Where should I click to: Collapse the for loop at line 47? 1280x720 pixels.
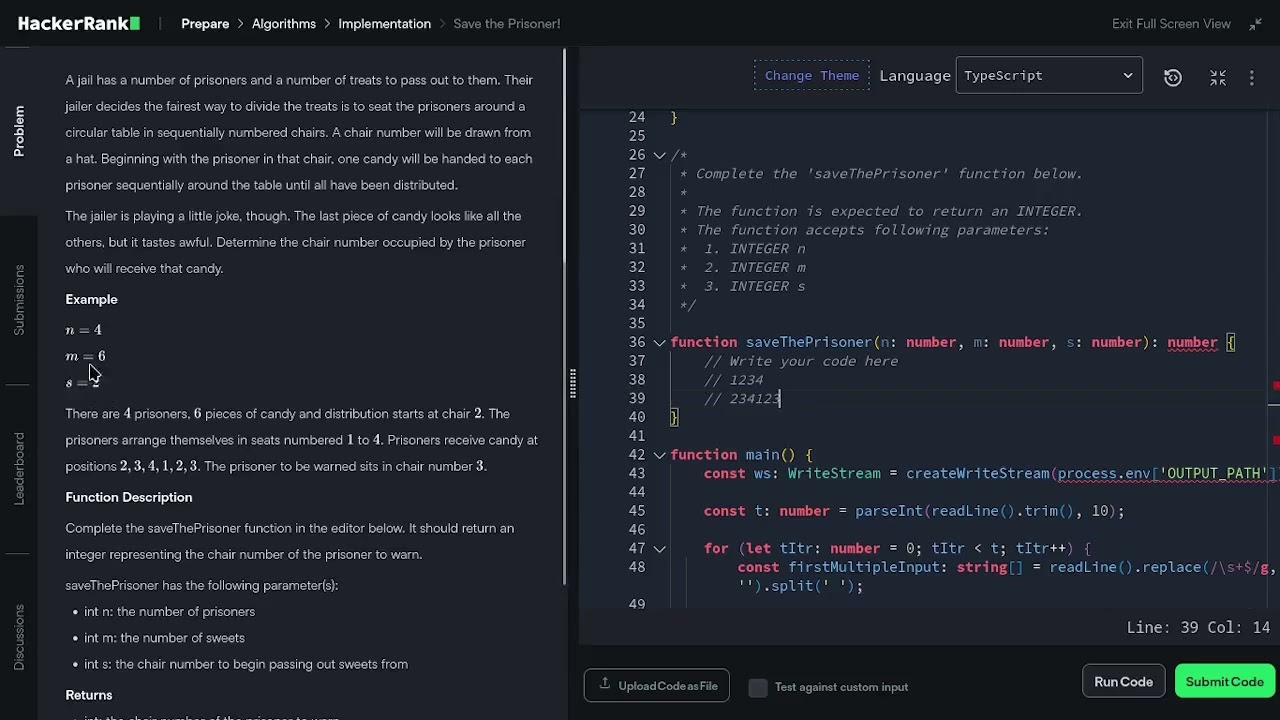coord(660,548)
